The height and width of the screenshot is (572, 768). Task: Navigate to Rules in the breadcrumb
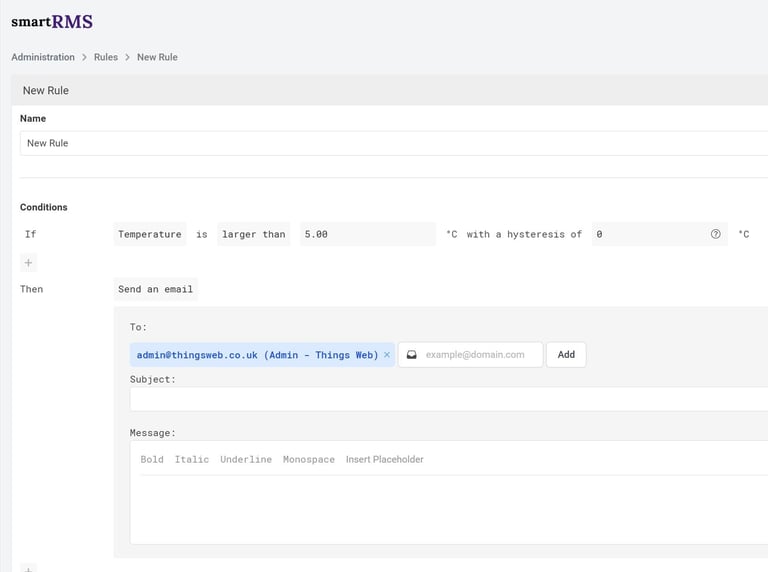tap(106, 57)
